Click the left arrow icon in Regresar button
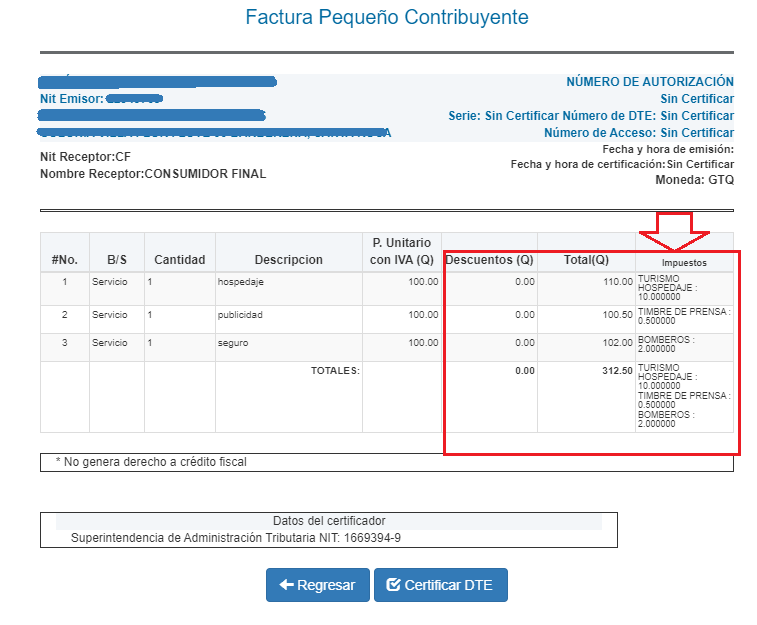This screenshot has height=625, width=757. 286,585
